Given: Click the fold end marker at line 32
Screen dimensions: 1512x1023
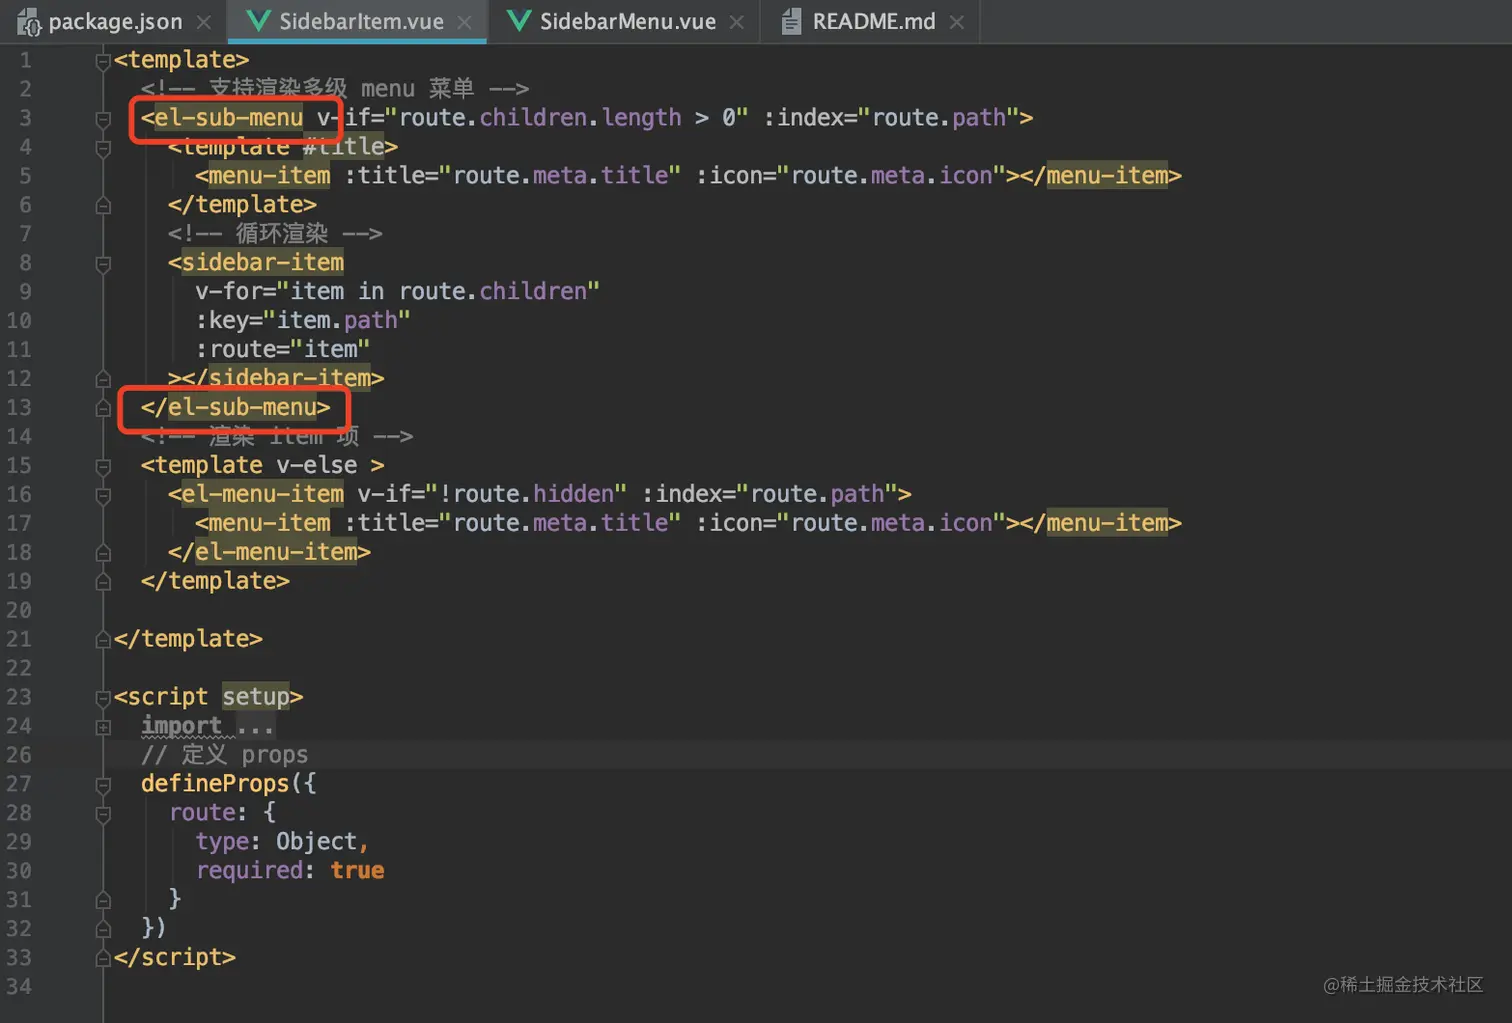Looking at the screenshot, I should tap(103, 929).
